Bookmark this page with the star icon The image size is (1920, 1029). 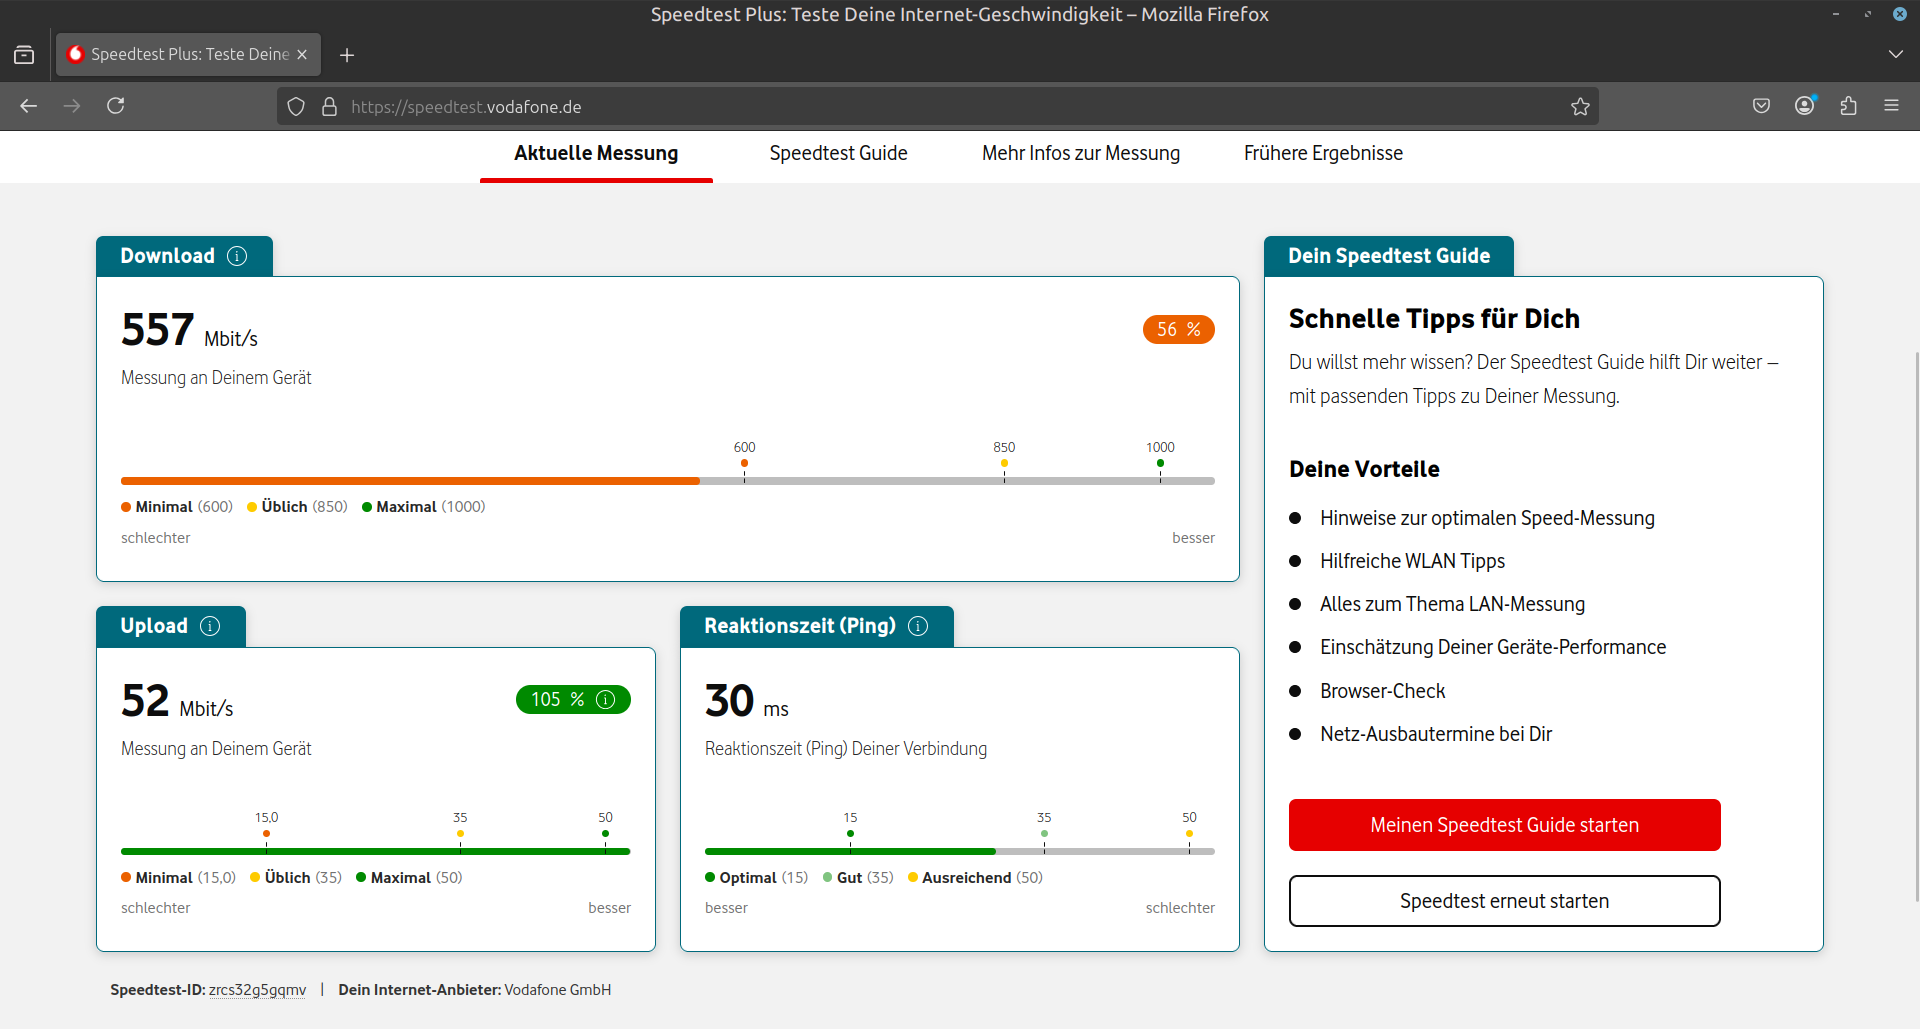[1580, 107]
